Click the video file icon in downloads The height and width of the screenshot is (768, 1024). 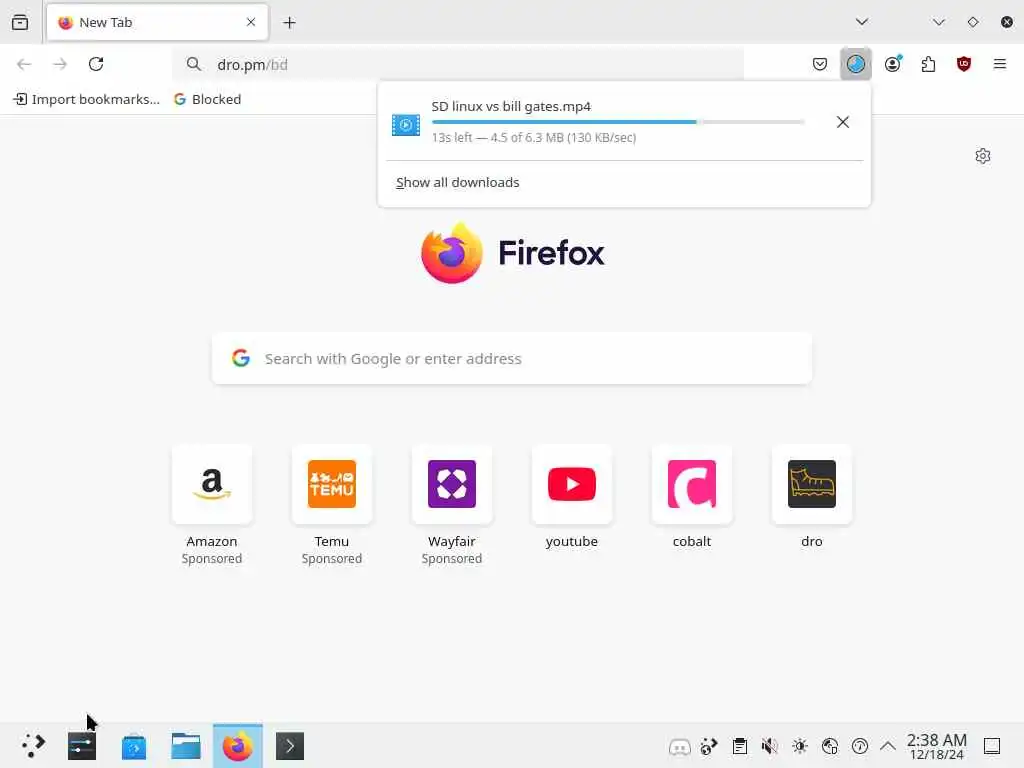406,125
